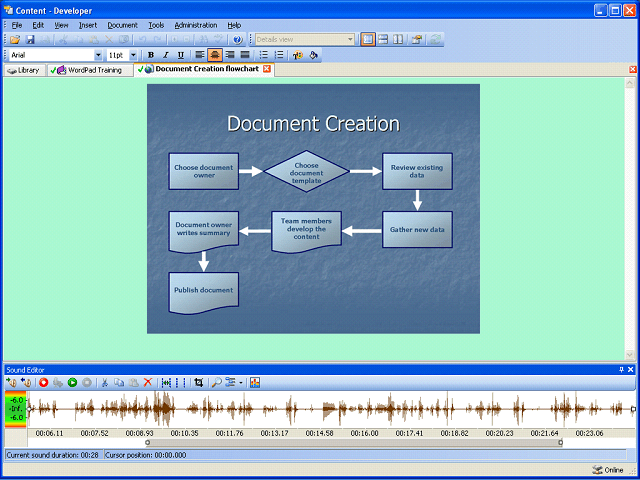Click the select-all markers icon in Sound Editor

coord(166,382)
